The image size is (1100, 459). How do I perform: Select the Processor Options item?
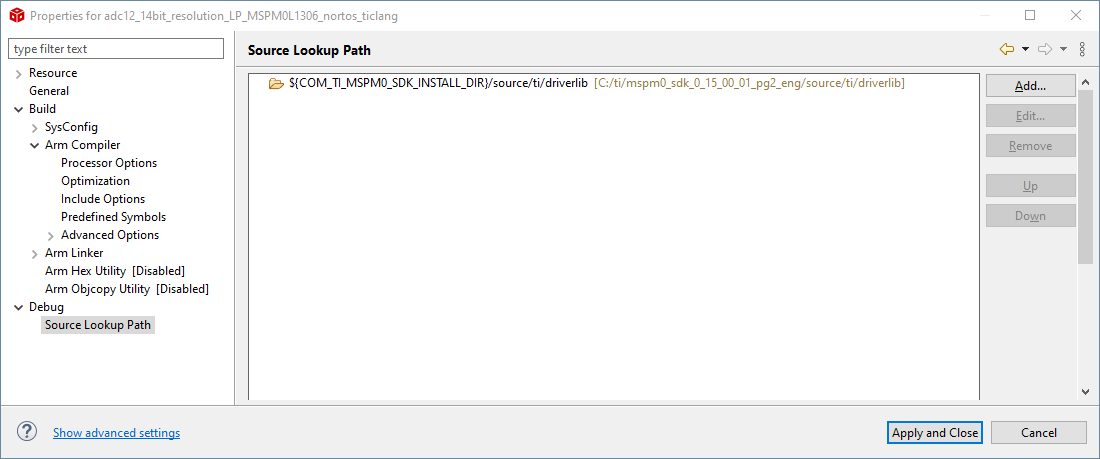[108, 163]
